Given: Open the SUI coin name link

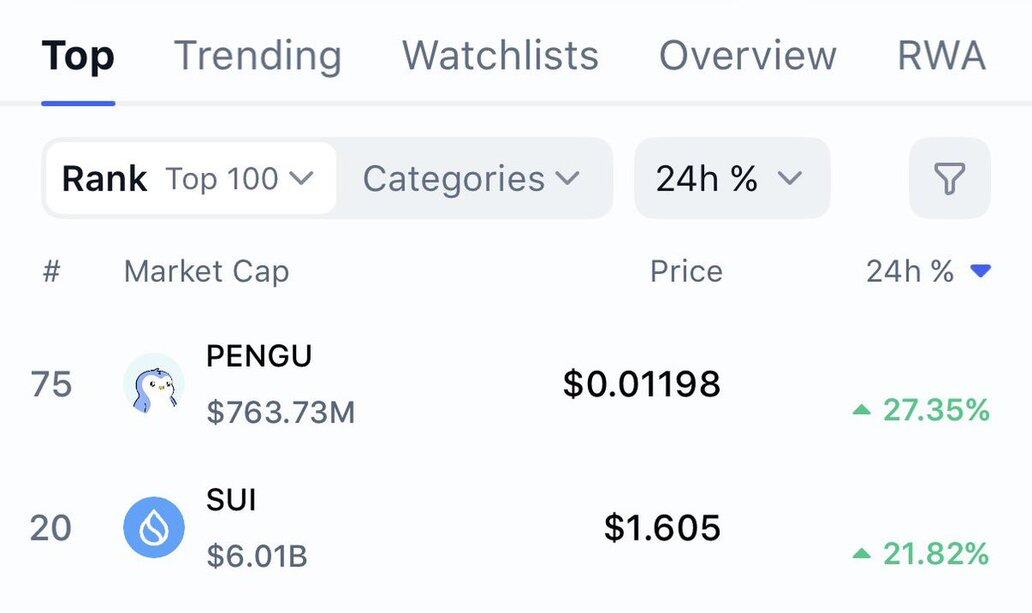Looking at the screenshot, I should click(231, 499).
